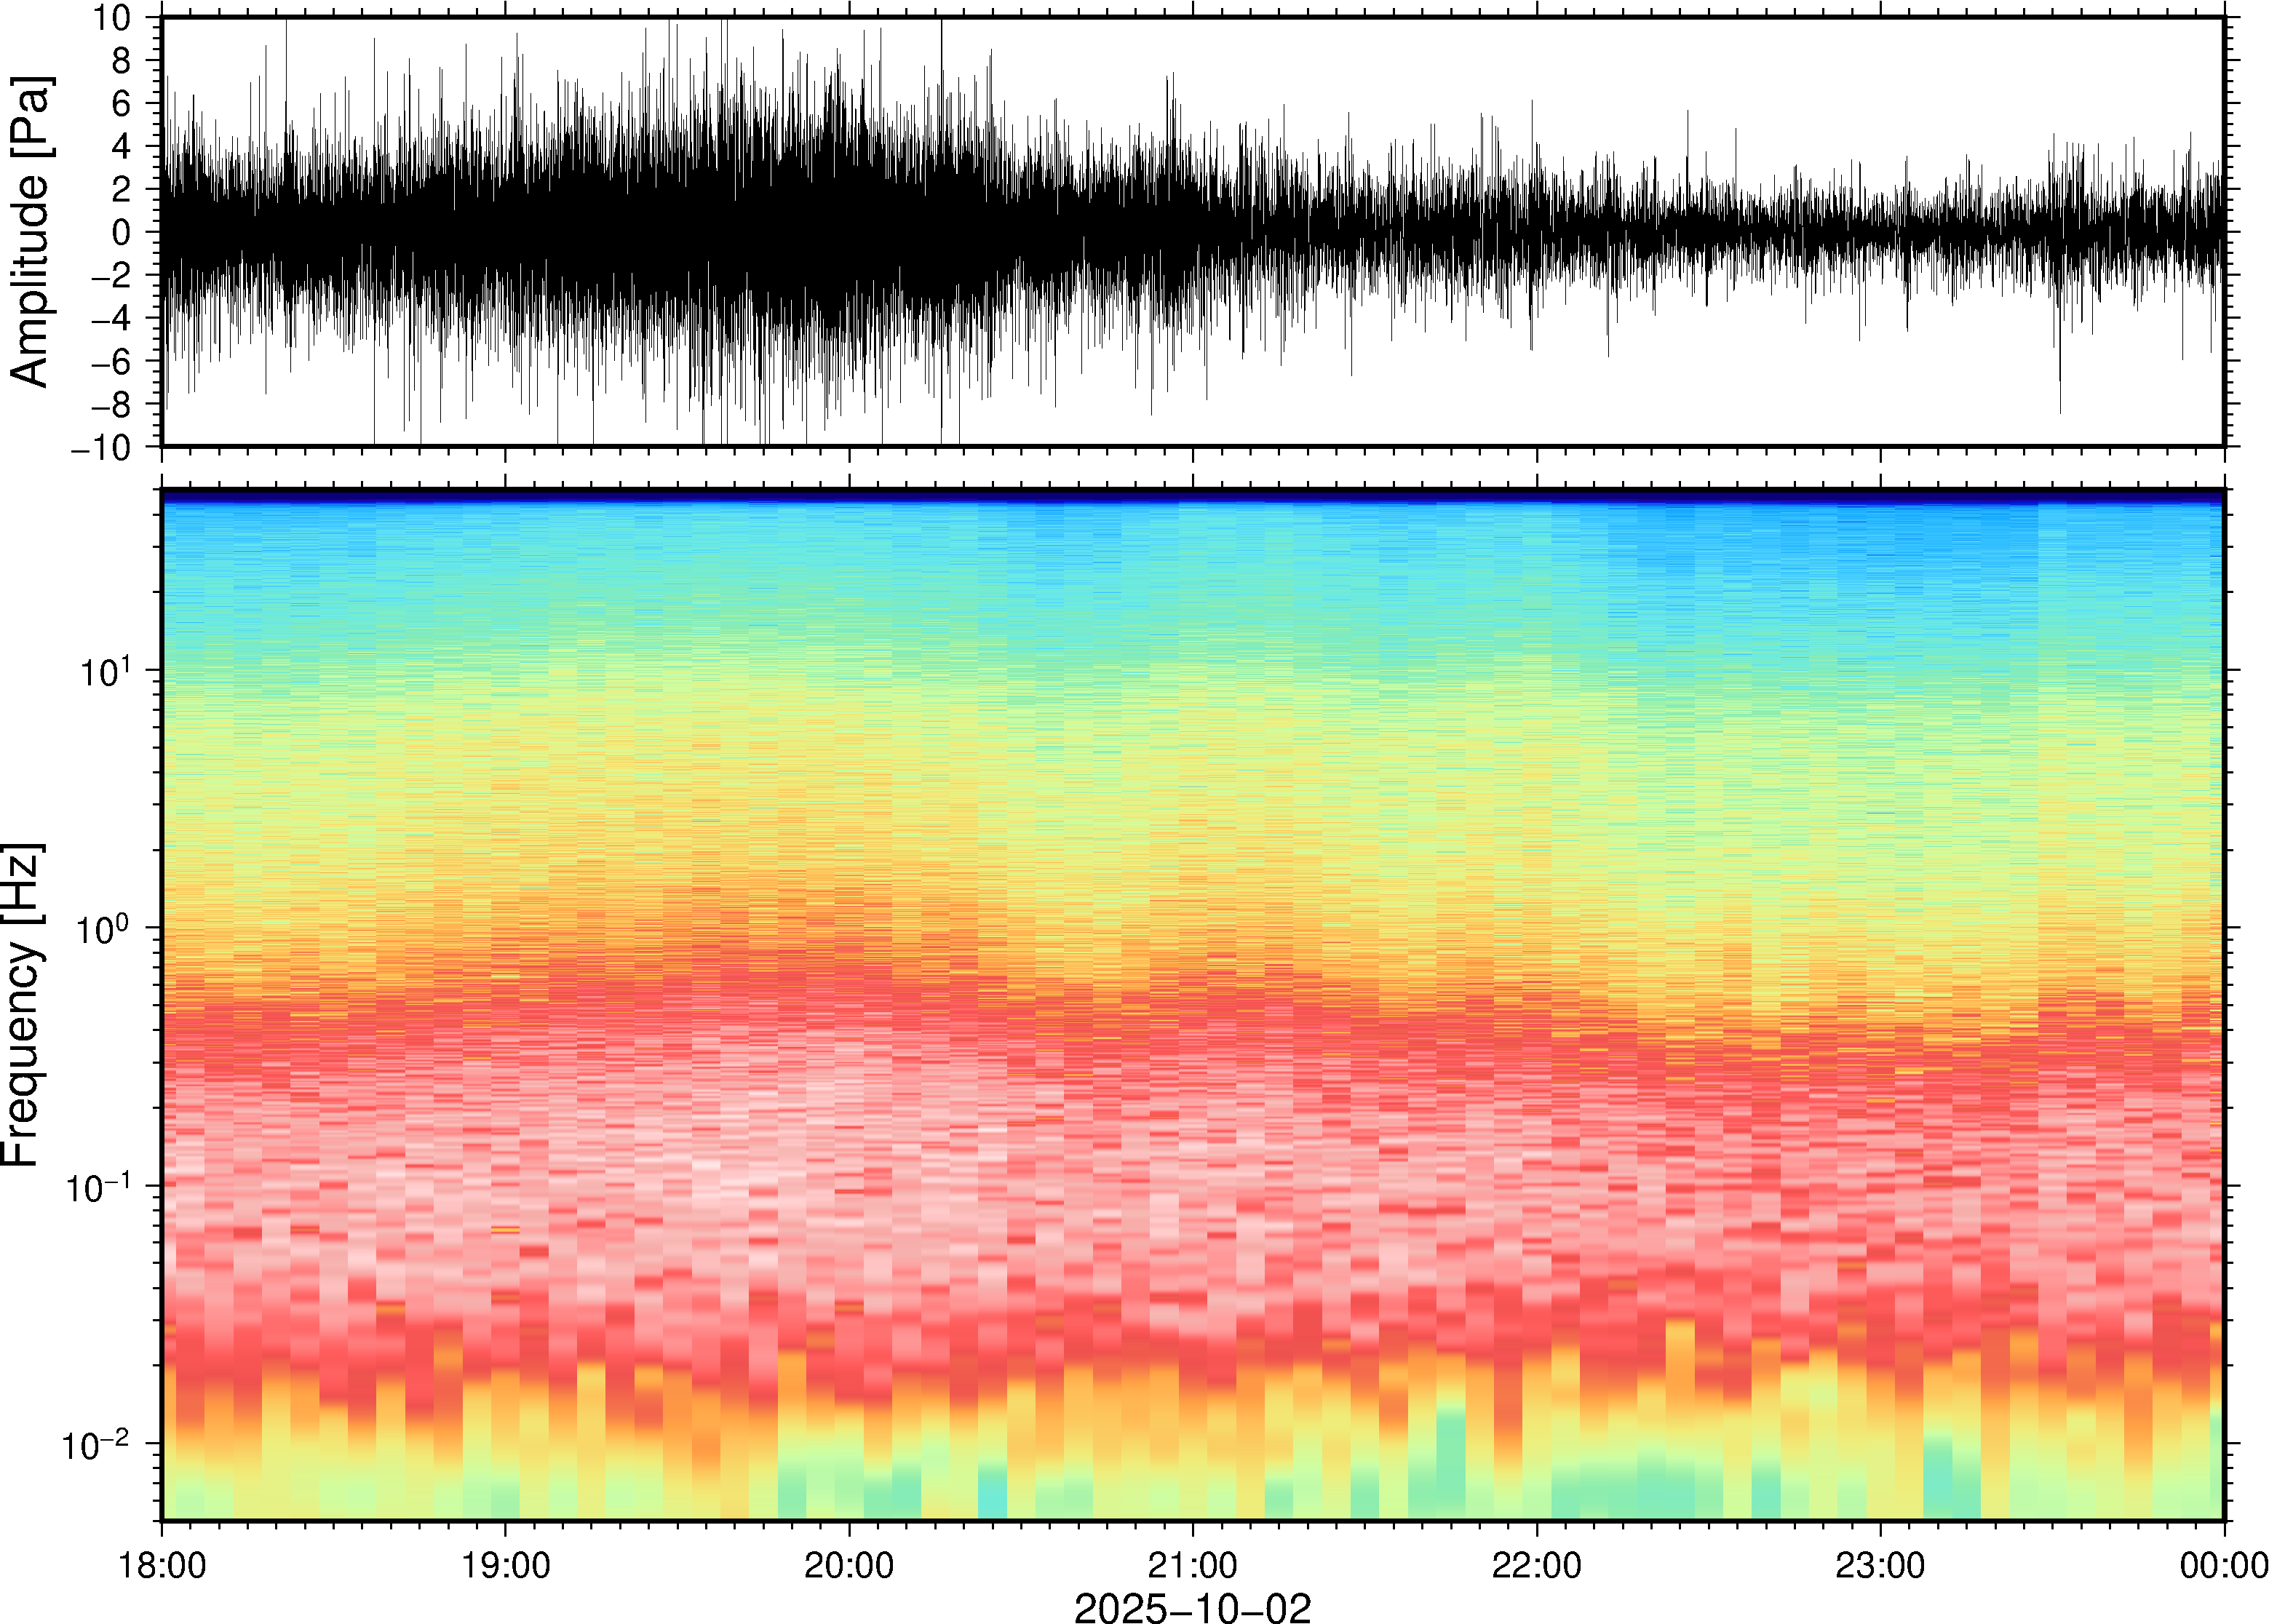Click the -10 amplitude tick label
The height and width of the screenshot is (1624, 2269).
coord(102,447)
